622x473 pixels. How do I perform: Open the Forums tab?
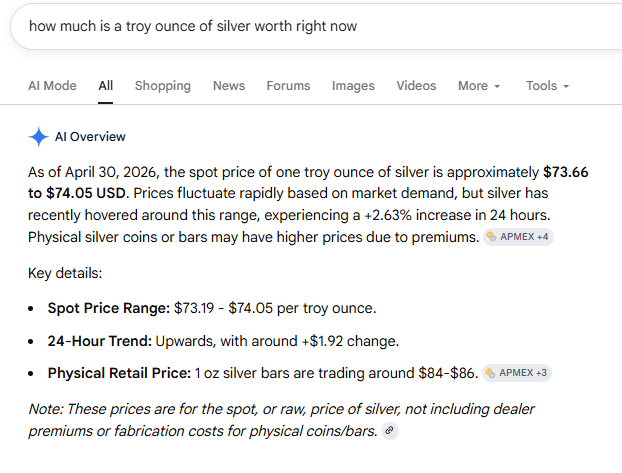click(x=288, y=86)
